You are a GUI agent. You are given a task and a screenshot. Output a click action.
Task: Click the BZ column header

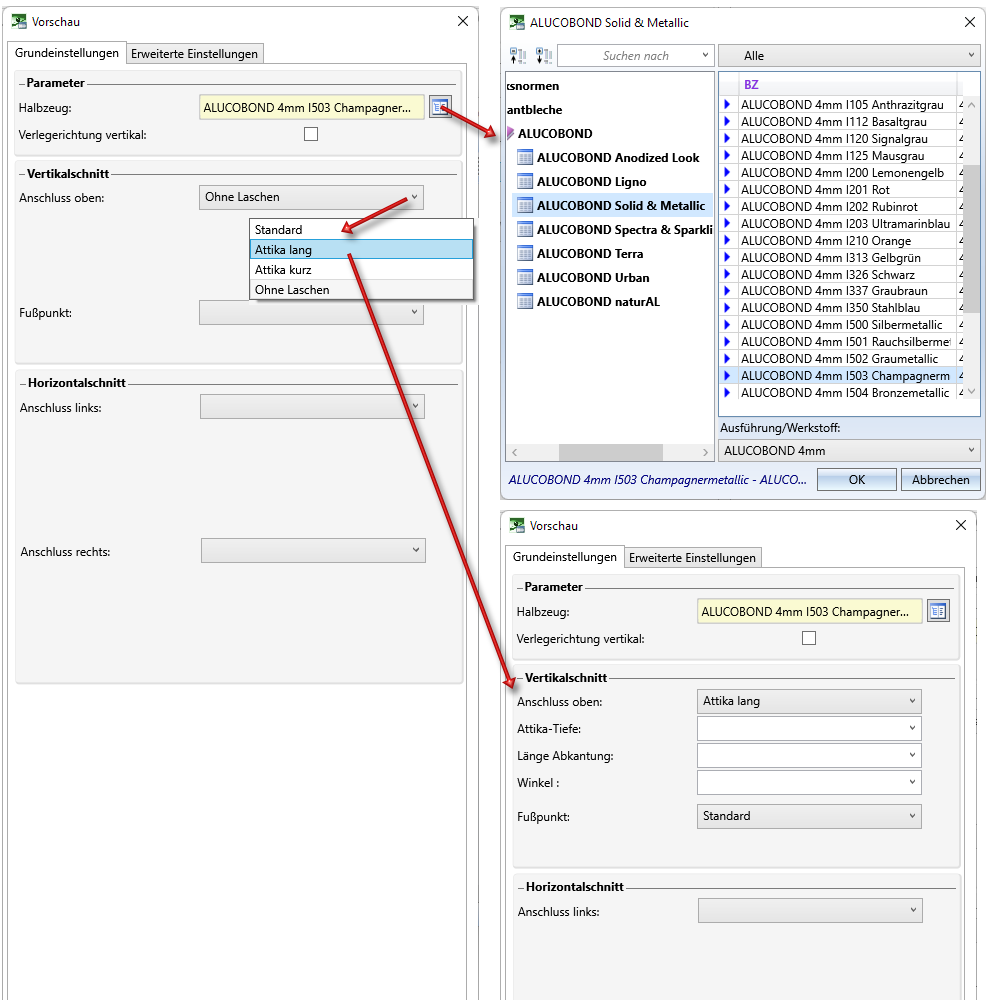[x=847, y=85]
